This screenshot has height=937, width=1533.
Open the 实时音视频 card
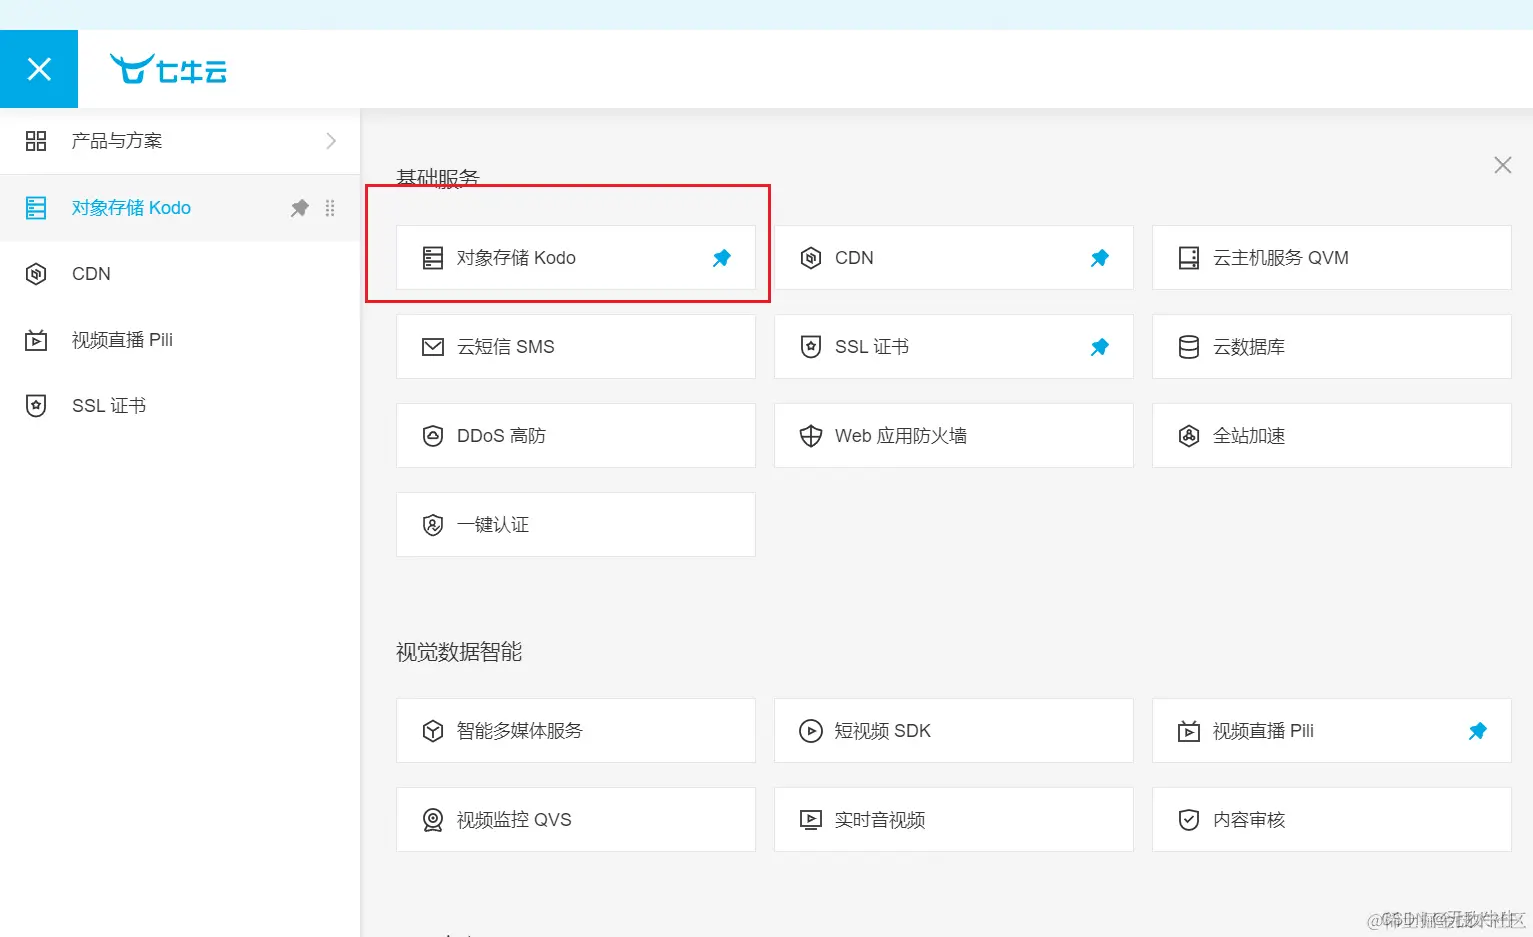954,820
